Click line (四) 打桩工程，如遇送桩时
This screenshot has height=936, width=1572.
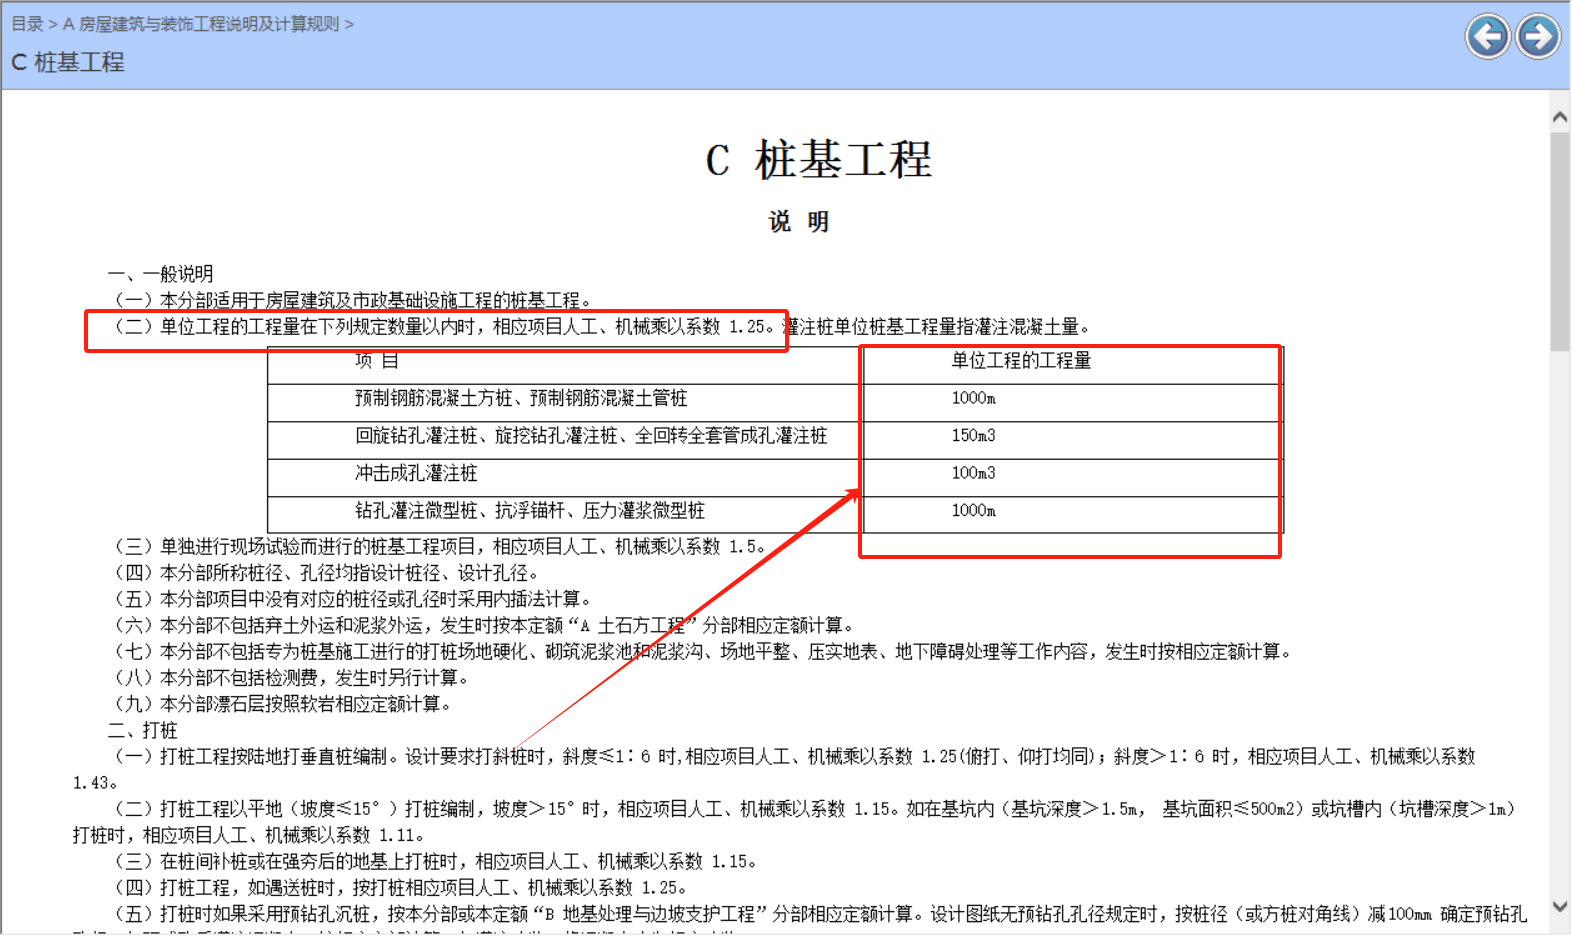click(401, 888)
